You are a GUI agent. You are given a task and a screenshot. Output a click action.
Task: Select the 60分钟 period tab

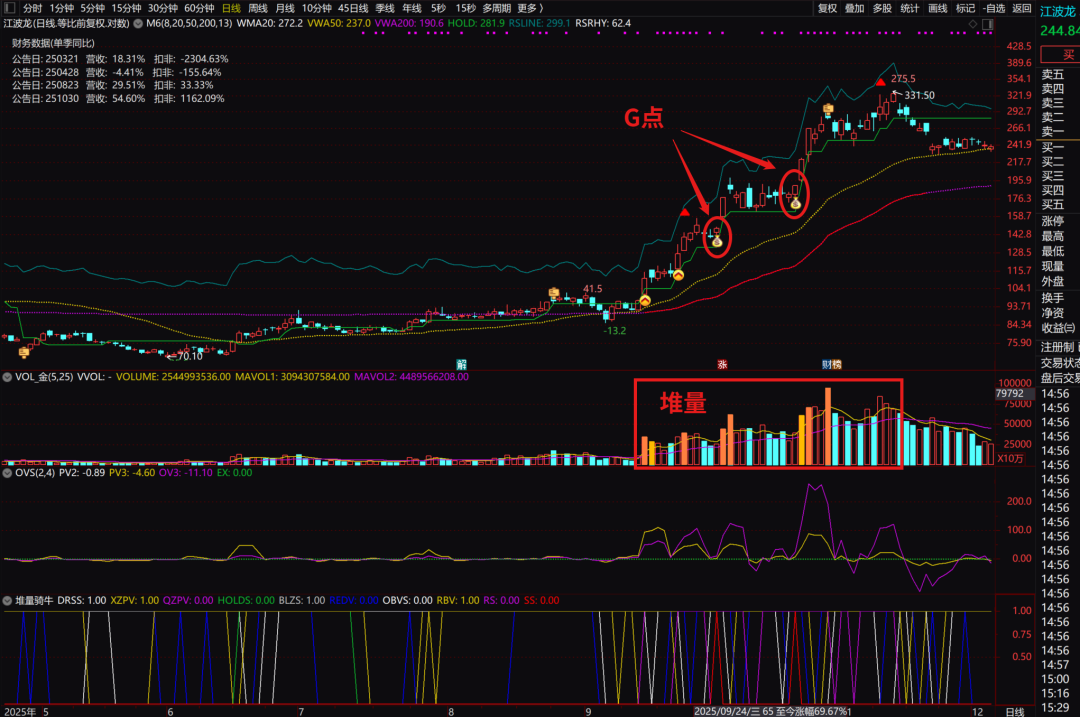pyautogui.click(x=199, y=8)
